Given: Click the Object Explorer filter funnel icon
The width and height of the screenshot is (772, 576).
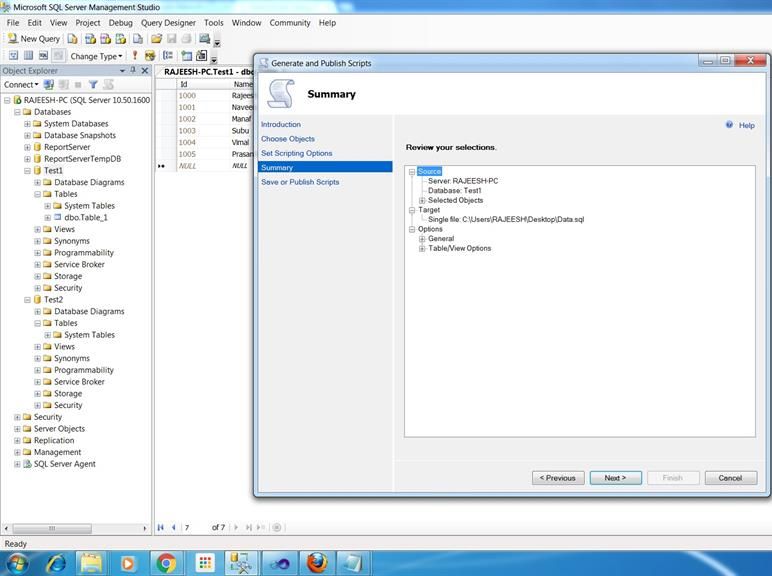Looking at the screenshot, I should 93,85.
